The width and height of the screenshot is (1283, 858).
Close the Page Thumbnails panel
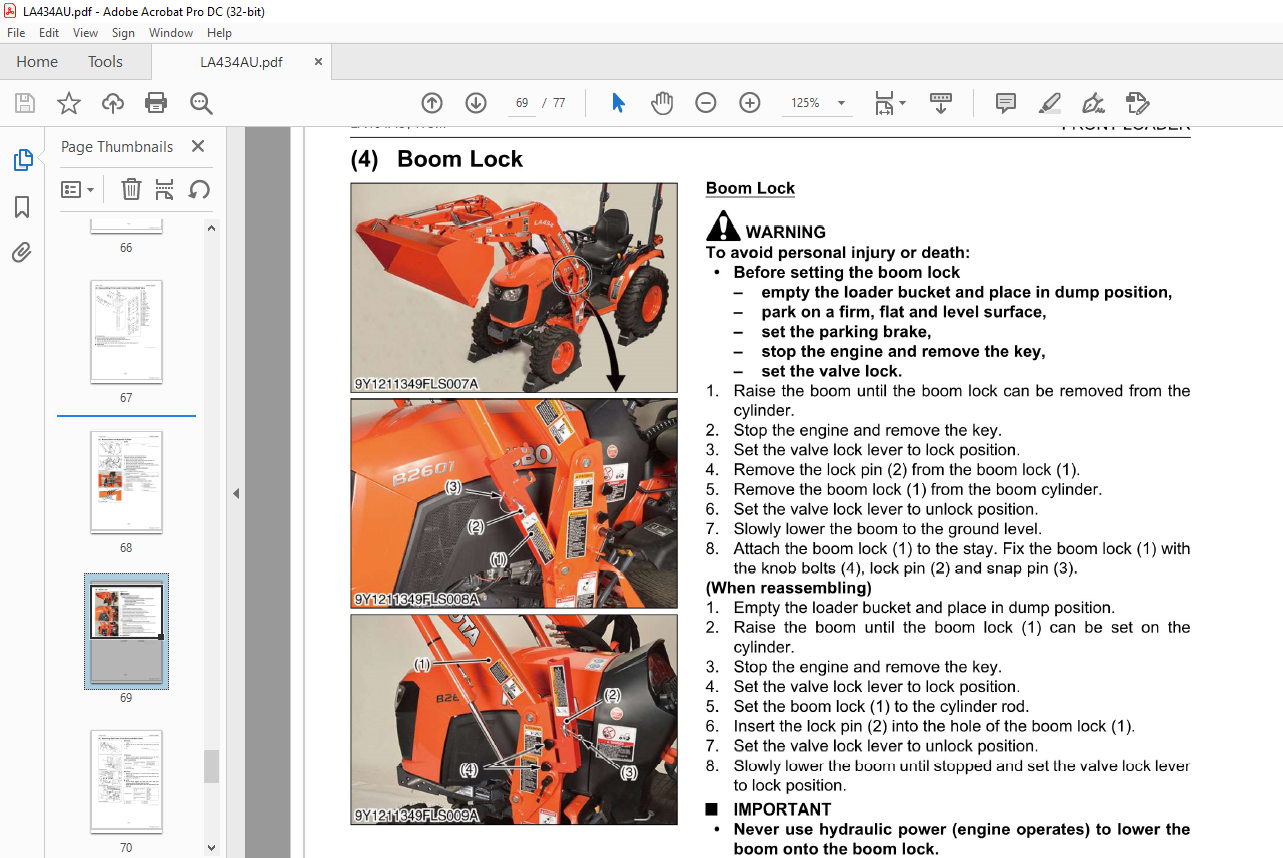pos(197,146)
